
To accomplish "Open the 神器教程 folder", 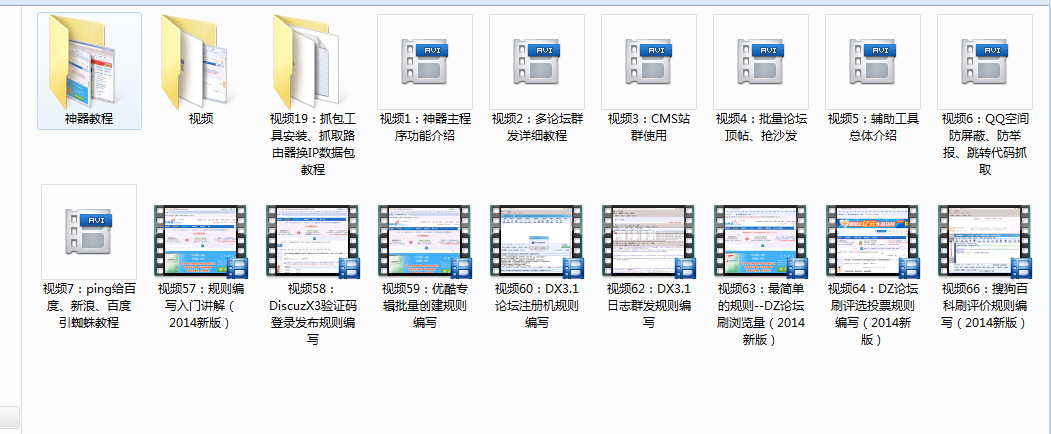I will 88,62.
